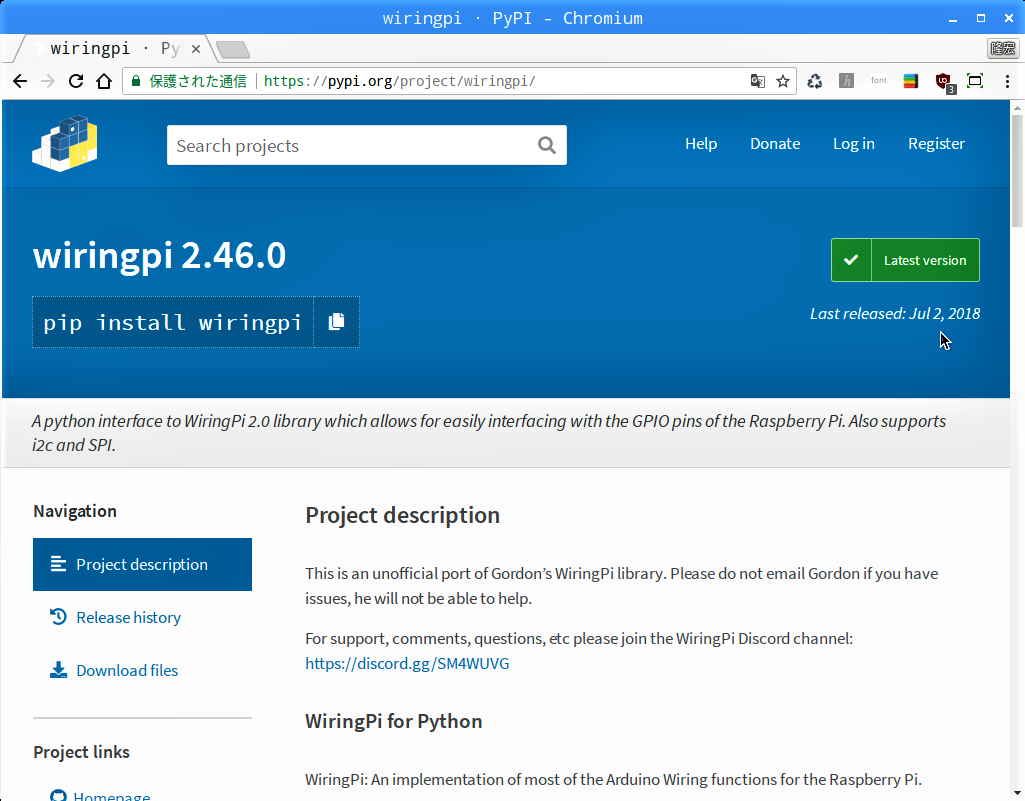Open the Donate page
Image resolution: width=1025 pixels, height=801 pixels.
coord(775,144)
